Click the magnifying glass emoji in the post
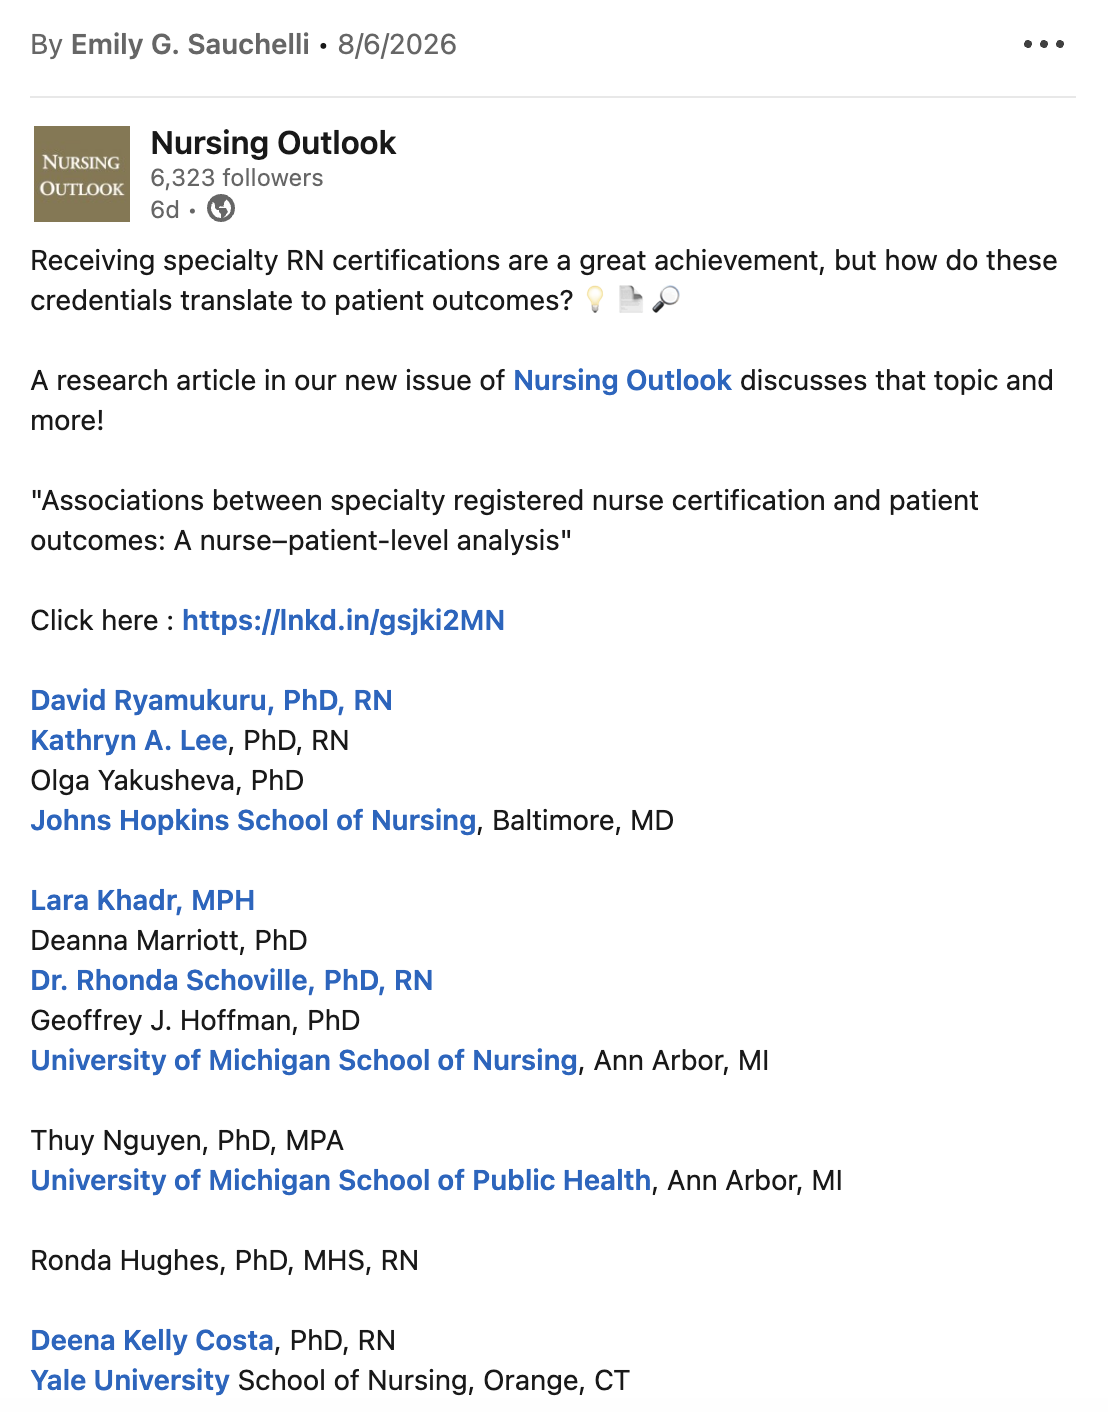Screen dimensions: 1108x1412 coord(666,300)
